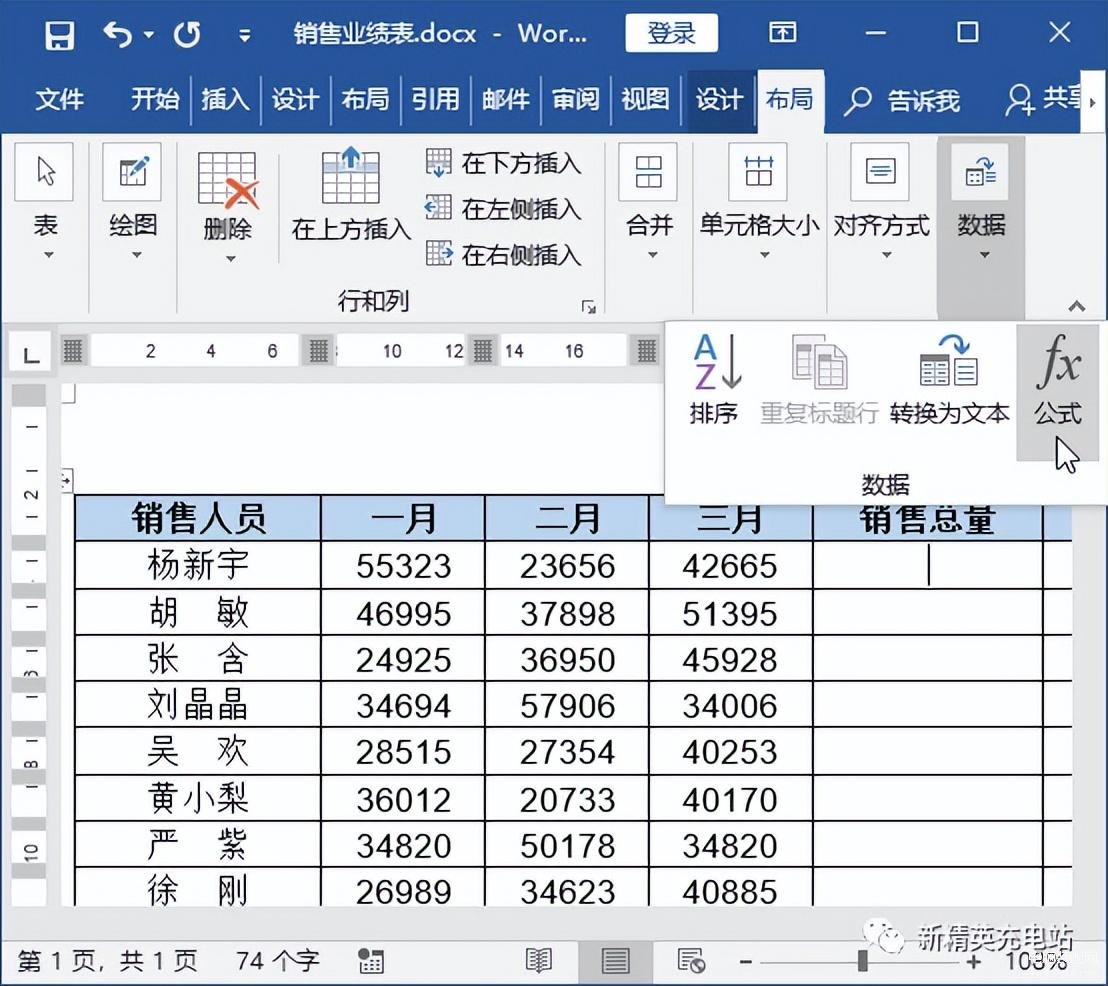Collapse the ribbon with the up chevron

(x=1075, y=306)
